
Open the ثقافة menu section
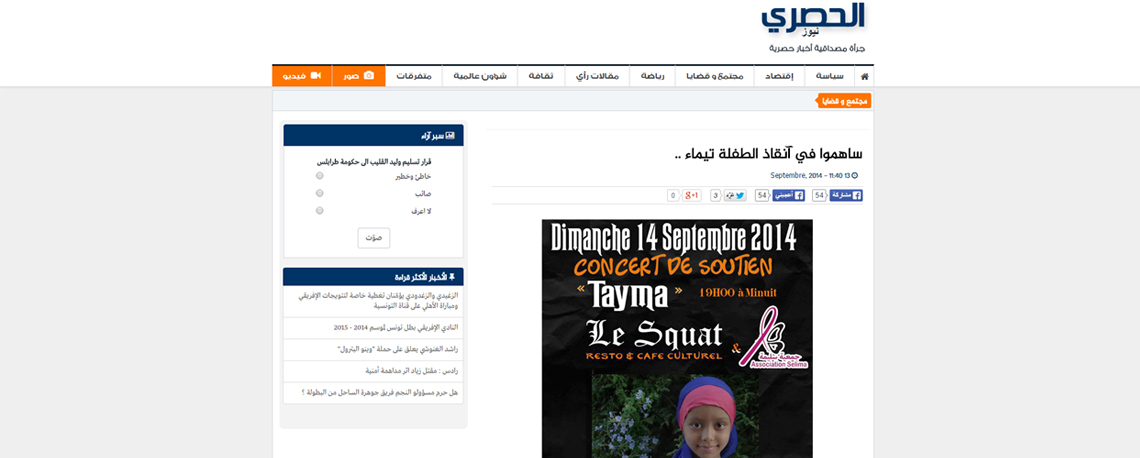pyautogui.click(x=541, y=76)
